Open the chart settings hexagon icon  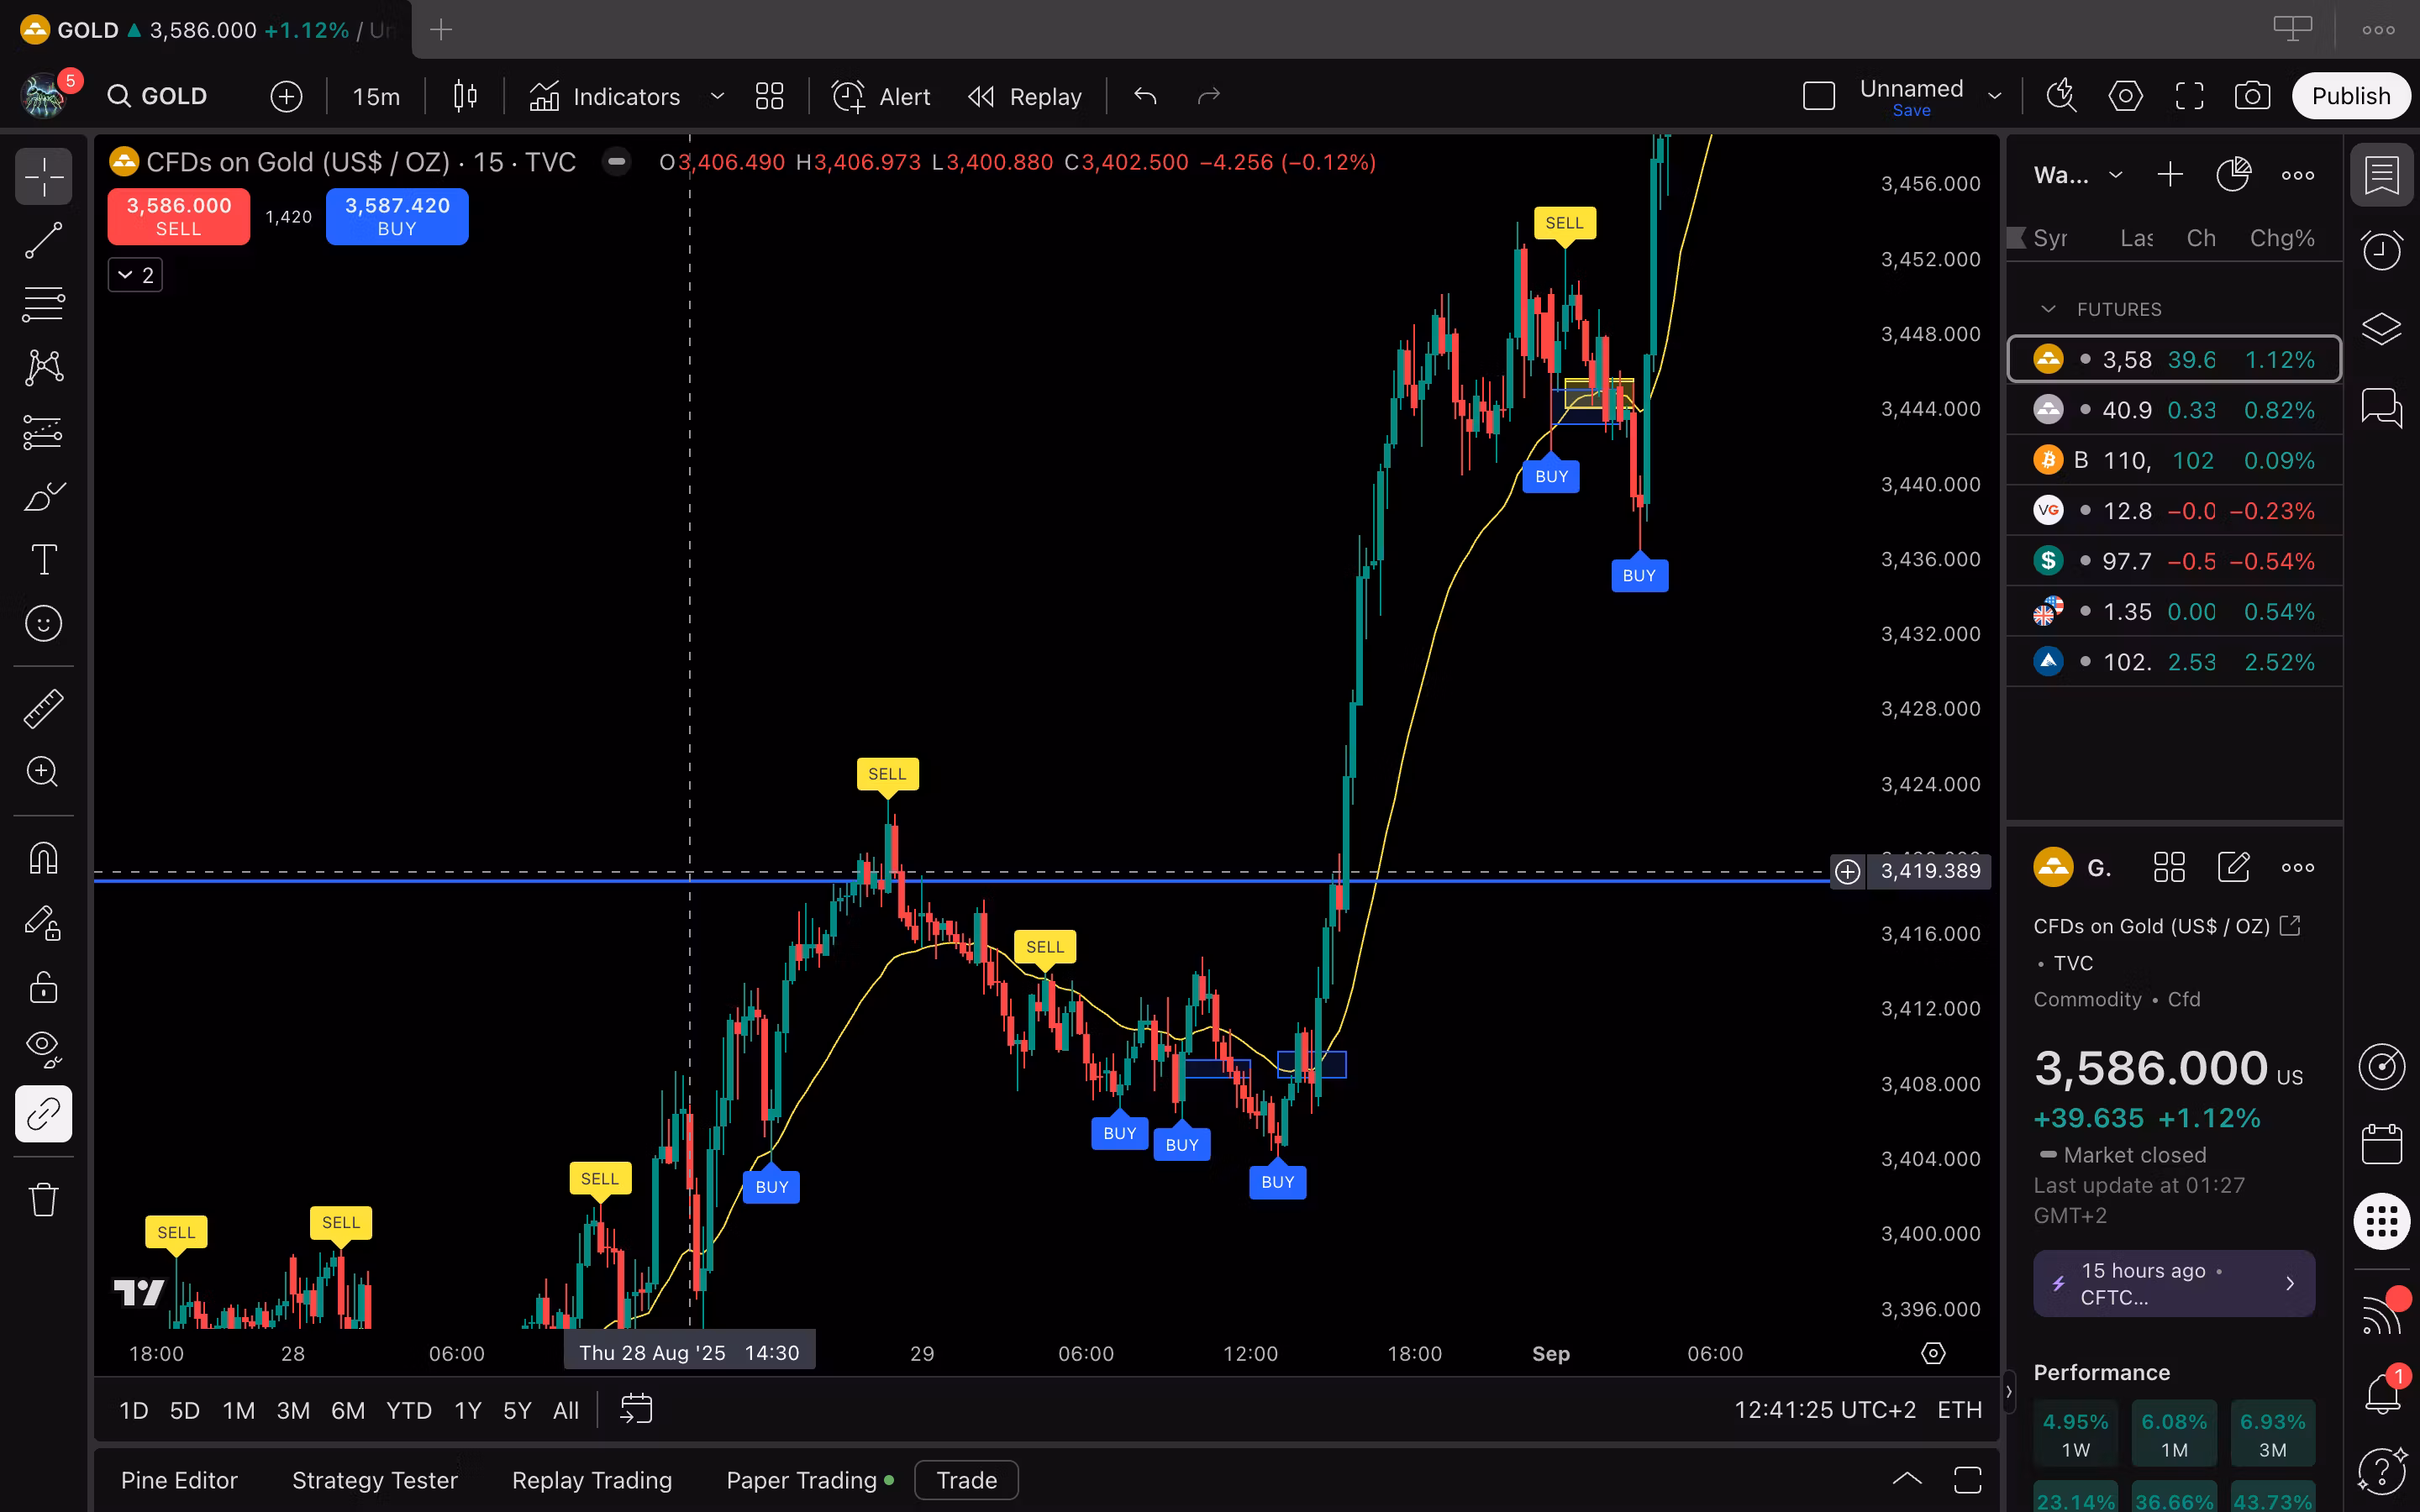2125,96
